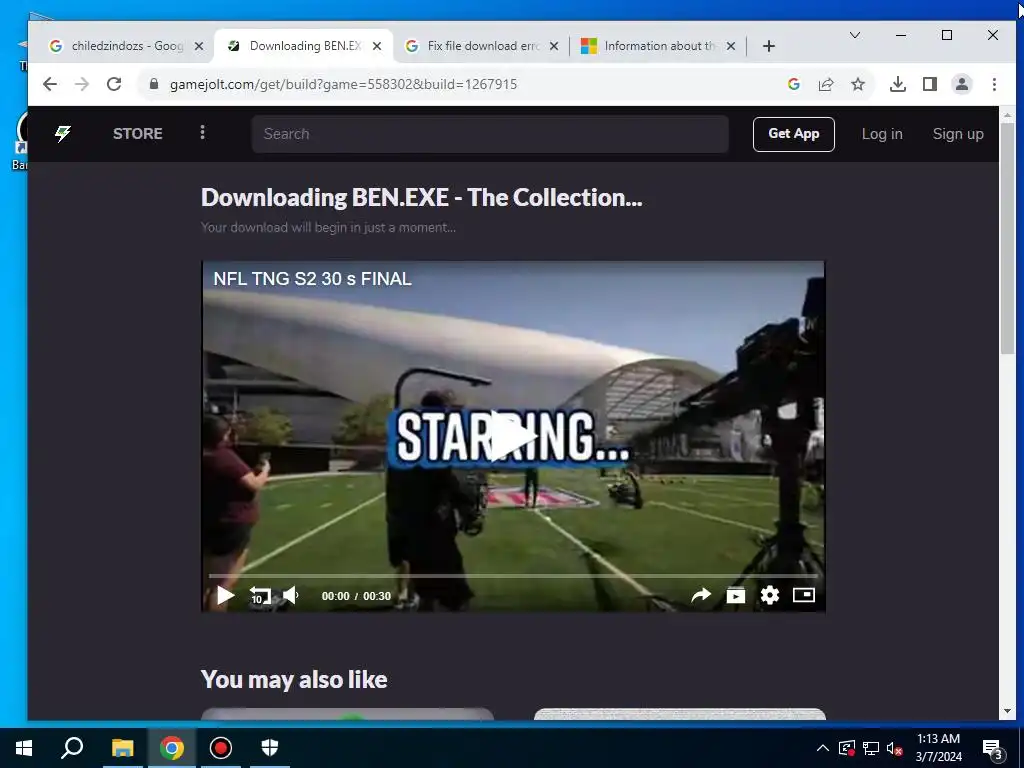Click the muted volume tray icon
This screenshot has height=768, width=1024.
894,748
